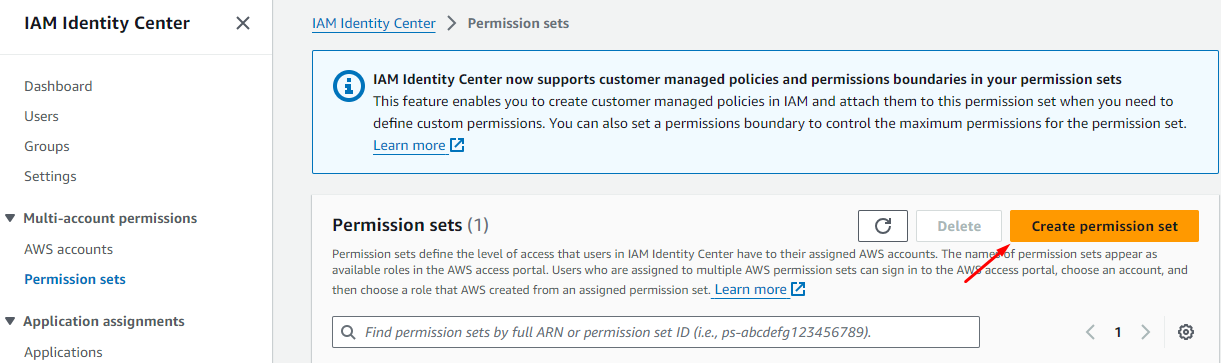This screenshot has width=1221, height=363.
Task: Open table preferences gear icon
Action: [1186, 332]
